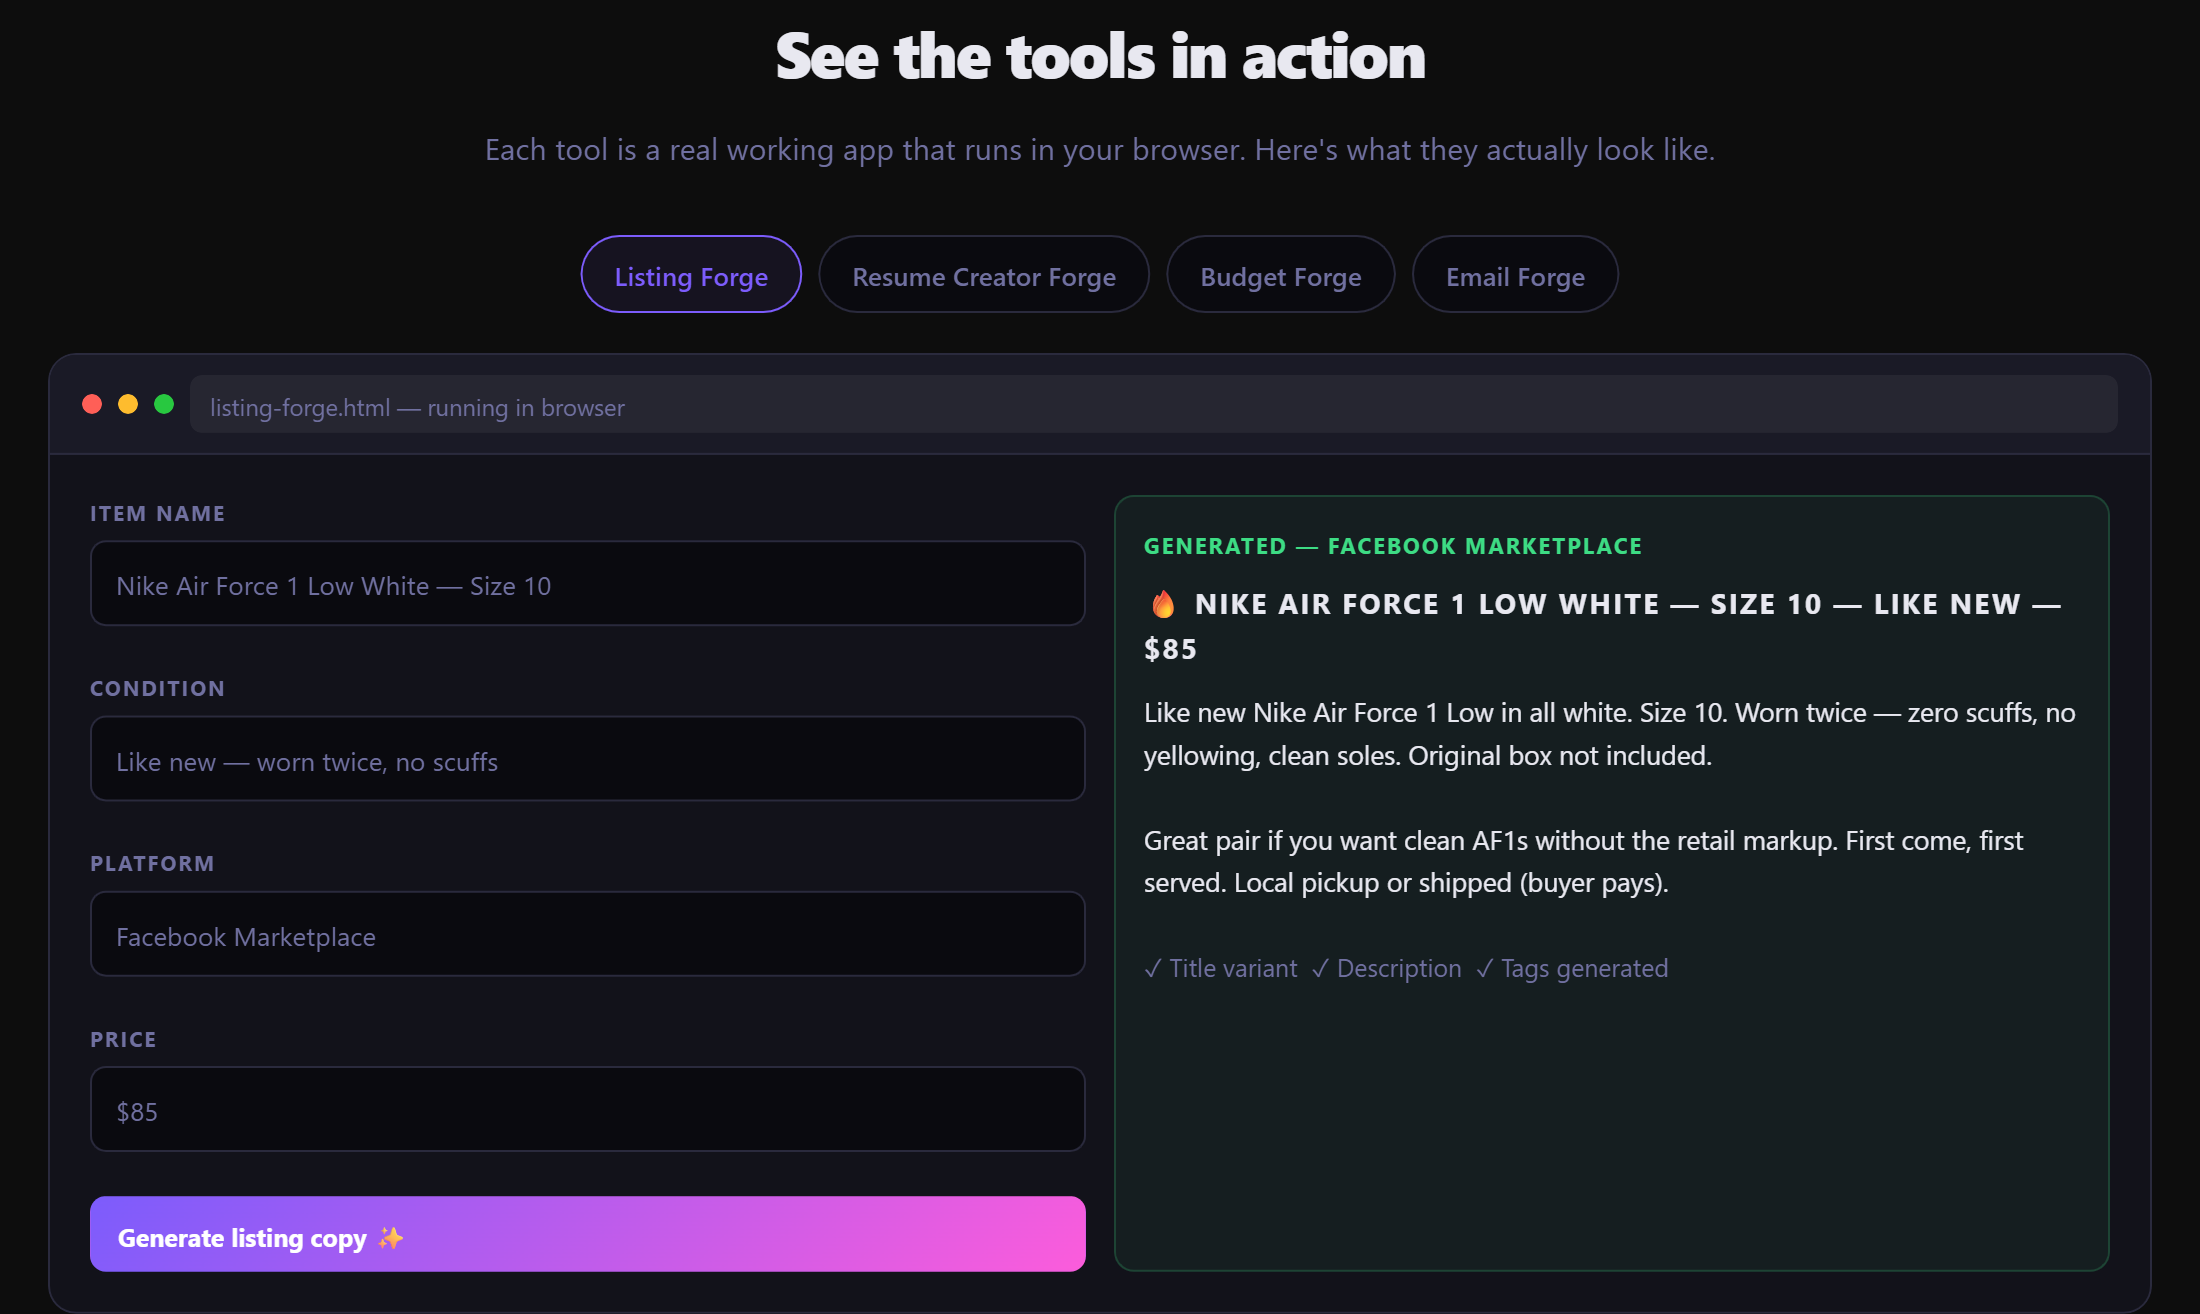Click the Tags generated checkmark
Image resolution: width=2200 pixels, height=1314 pixels.
1484,968
